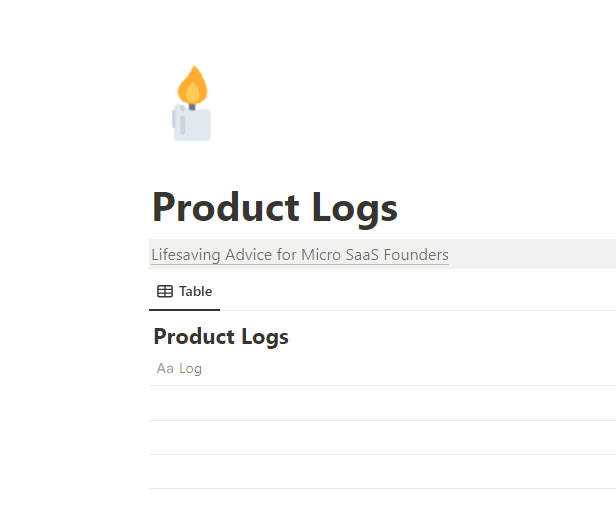This screenshot has height=523, width=616.
Task: Select the first empty table row
Action: pos(380,403)
